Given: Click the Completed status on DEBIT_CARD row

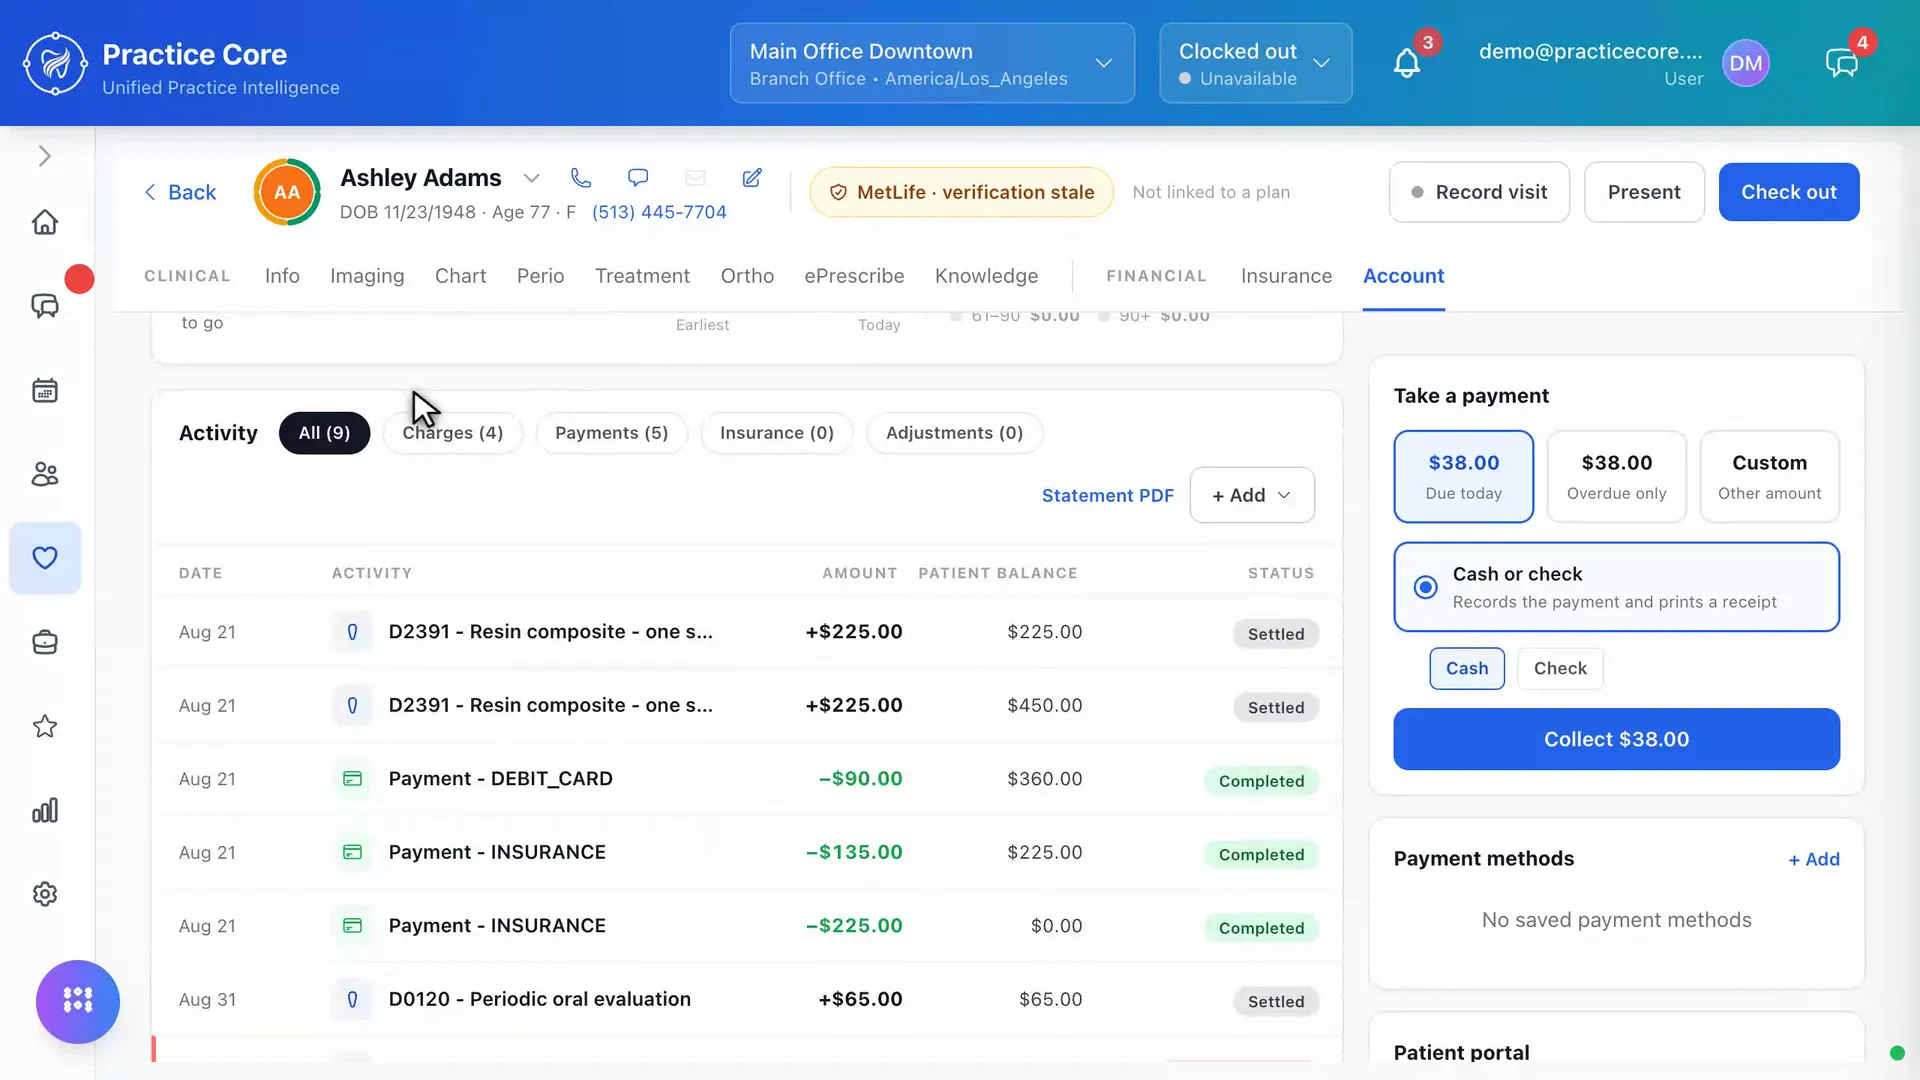Looking at the screenshot, I should pos(1261,781).
